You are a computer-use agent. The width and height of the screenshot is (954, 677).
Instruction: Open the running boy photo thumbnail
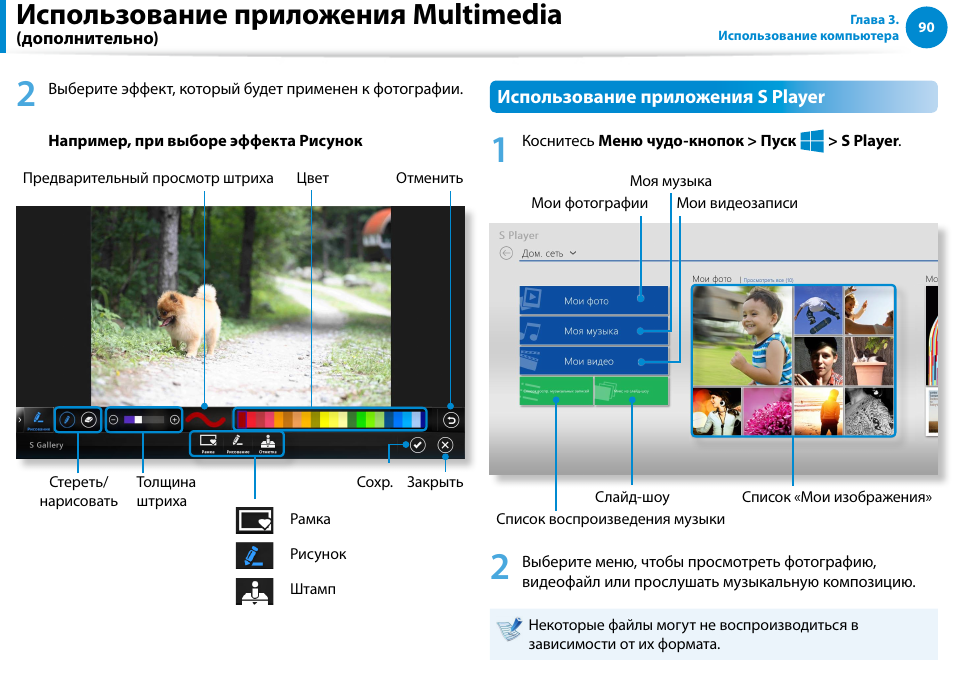pyautogui.click(x=742, y=336)
